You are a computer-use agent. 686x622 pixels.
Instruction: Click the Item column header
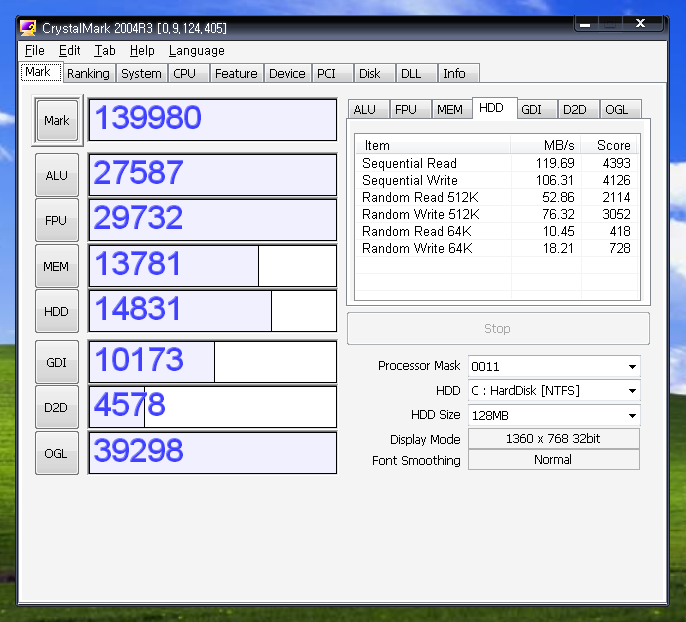pos(433,145)
